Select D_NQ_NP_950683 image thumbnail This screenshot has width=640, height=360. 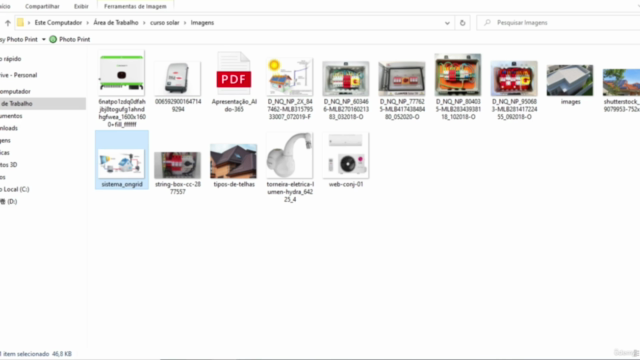click(514, 78)
